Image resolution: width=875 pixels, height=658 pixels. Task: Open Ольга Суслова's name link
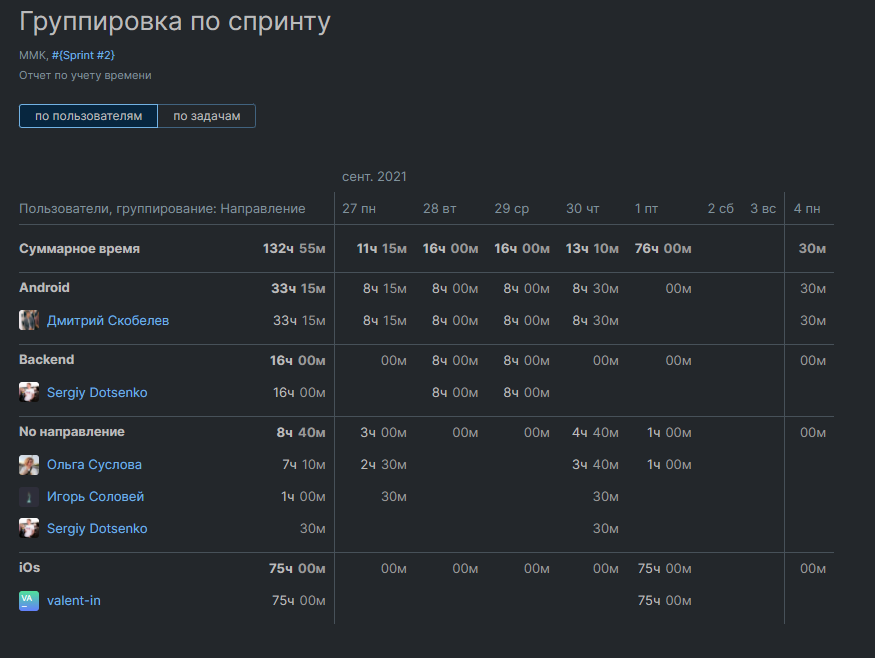coord(94,465)
